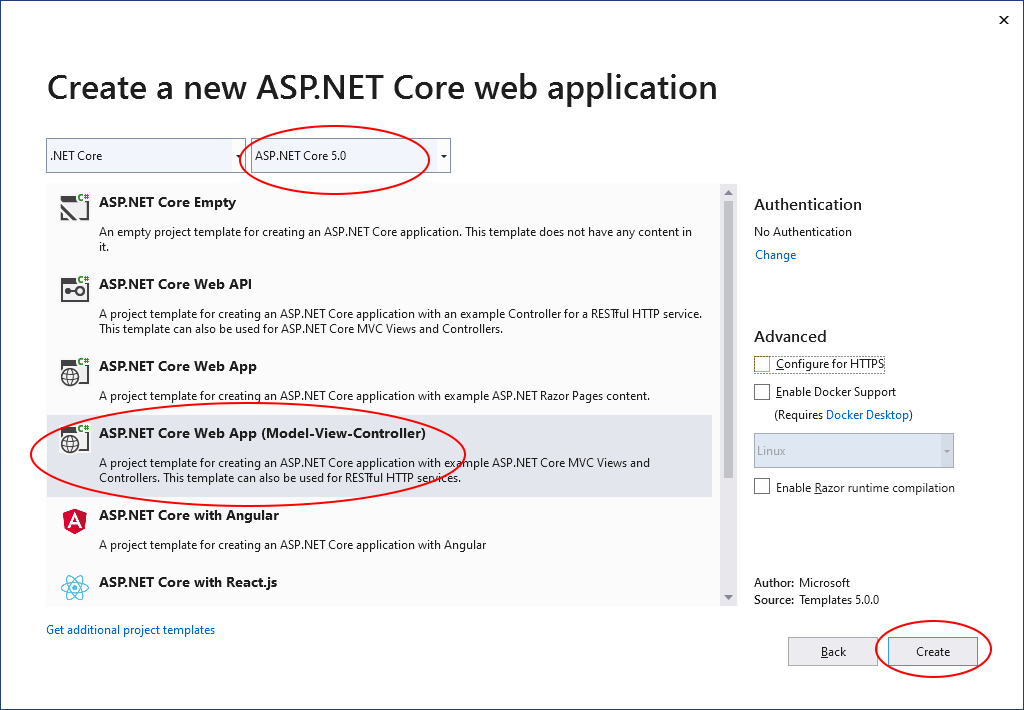Select ASP.NET Core with Angular title
The image size is (1024, 710).
pyautogui.click(x=189, y=515)
